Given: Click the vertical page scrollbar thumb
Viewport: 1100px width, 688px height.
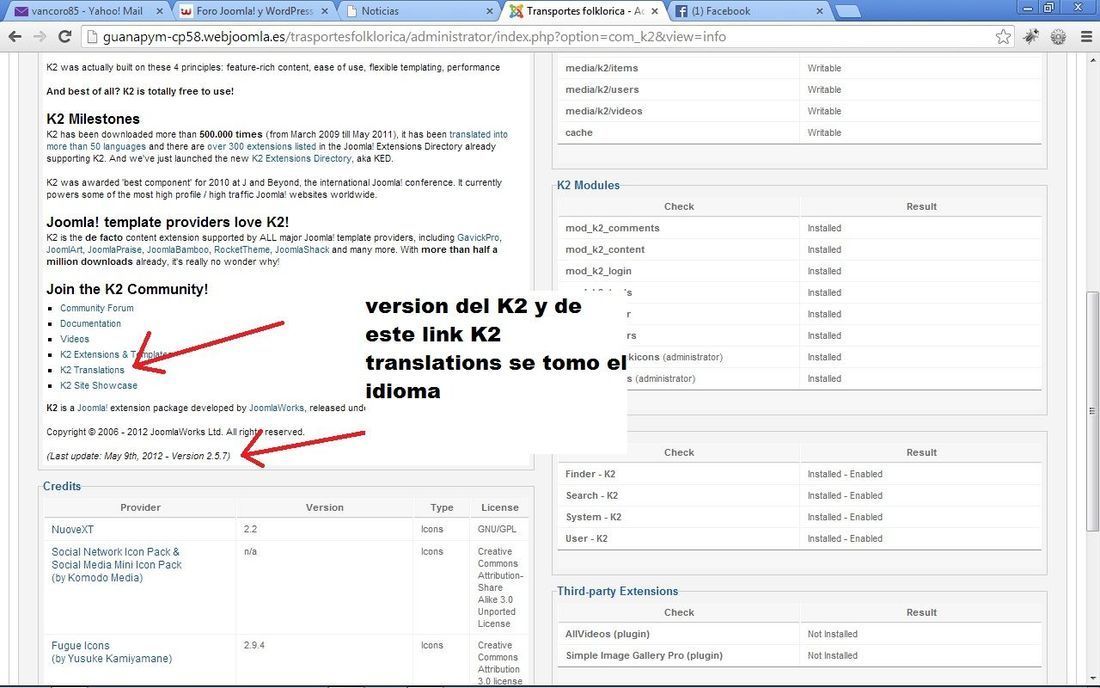Looking at the screenshot, I should 1092,411.
